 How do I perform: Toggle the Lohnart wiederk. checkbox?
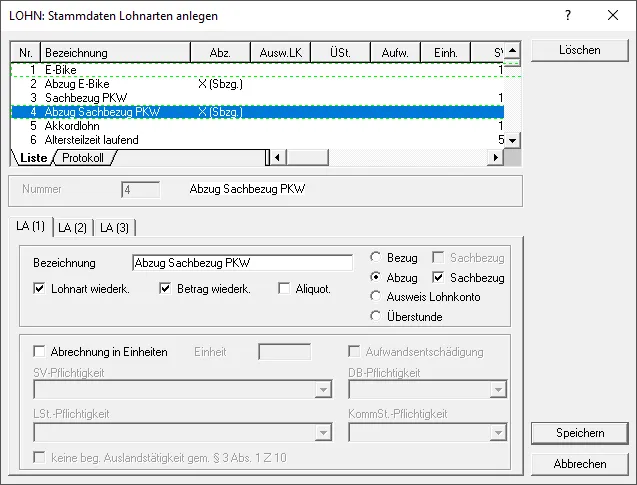(39, 289)
